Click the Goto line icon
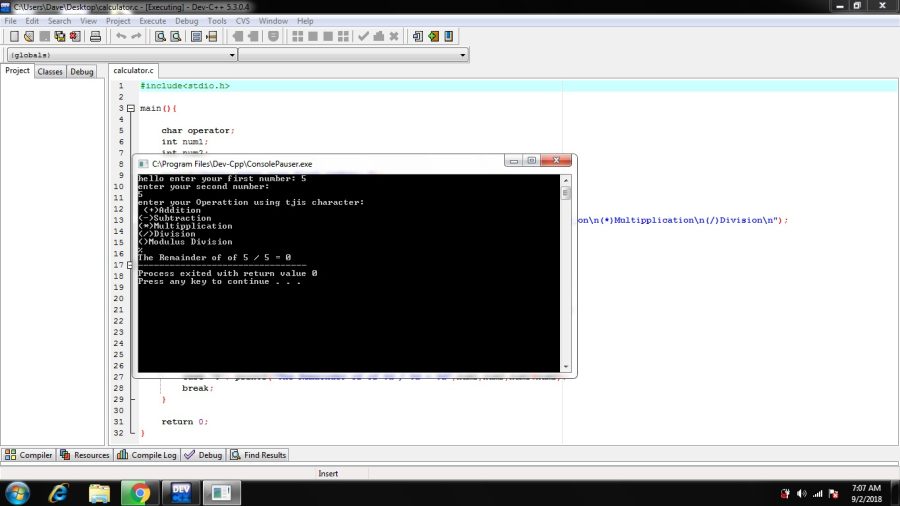This screenshot has width=900, height=506. point(212,36)
